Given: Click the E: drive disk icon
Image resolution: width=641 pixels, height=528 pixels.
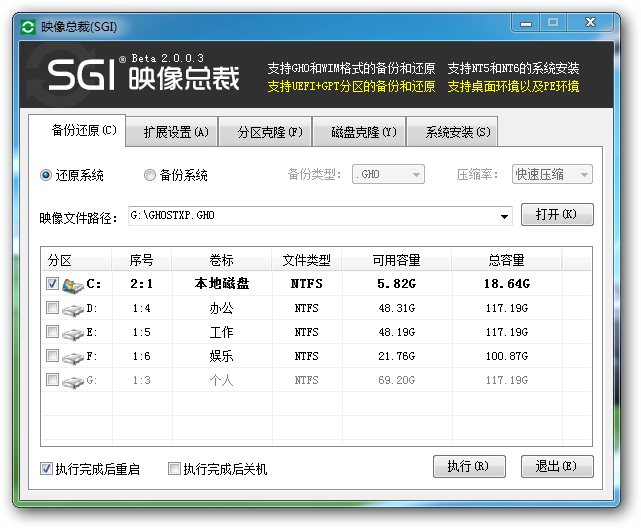Looking at the screenshot, I should pyautogui.click(x=73, y=334).
